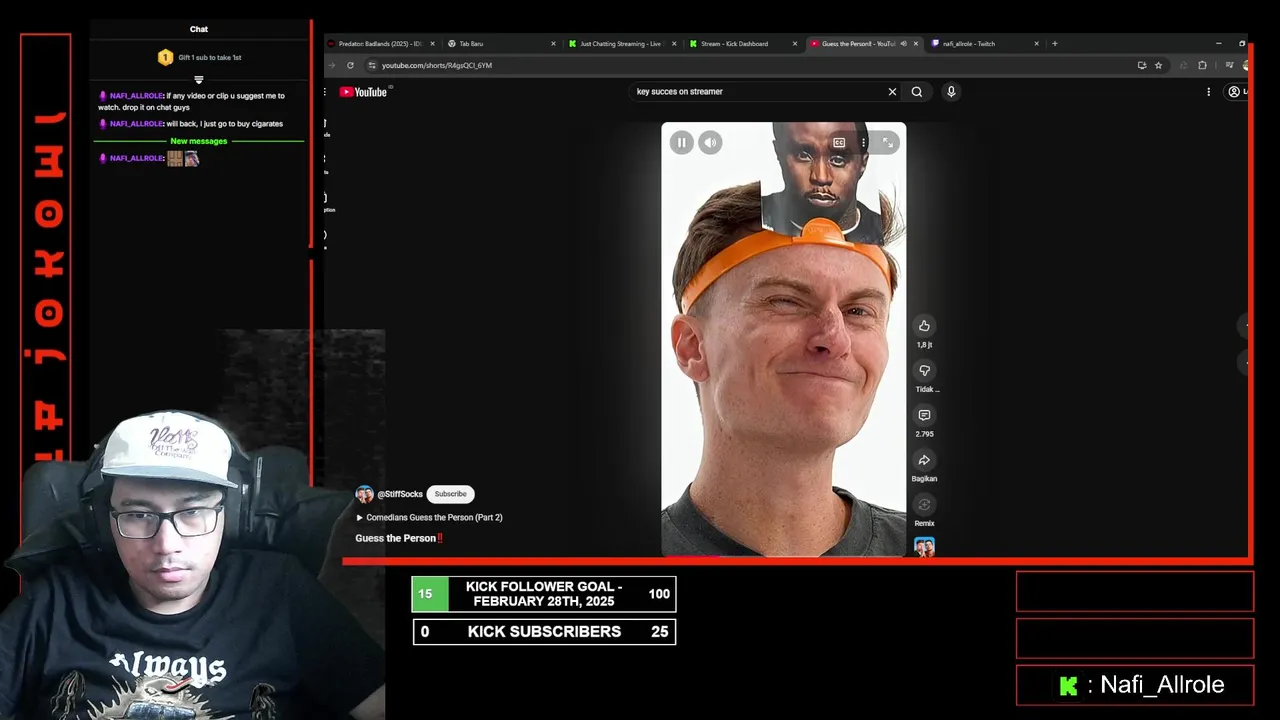This screenshot has height=720, width=1280.
Task: Subscribe to @StiffSocks channel
Action: coord(450,494)
